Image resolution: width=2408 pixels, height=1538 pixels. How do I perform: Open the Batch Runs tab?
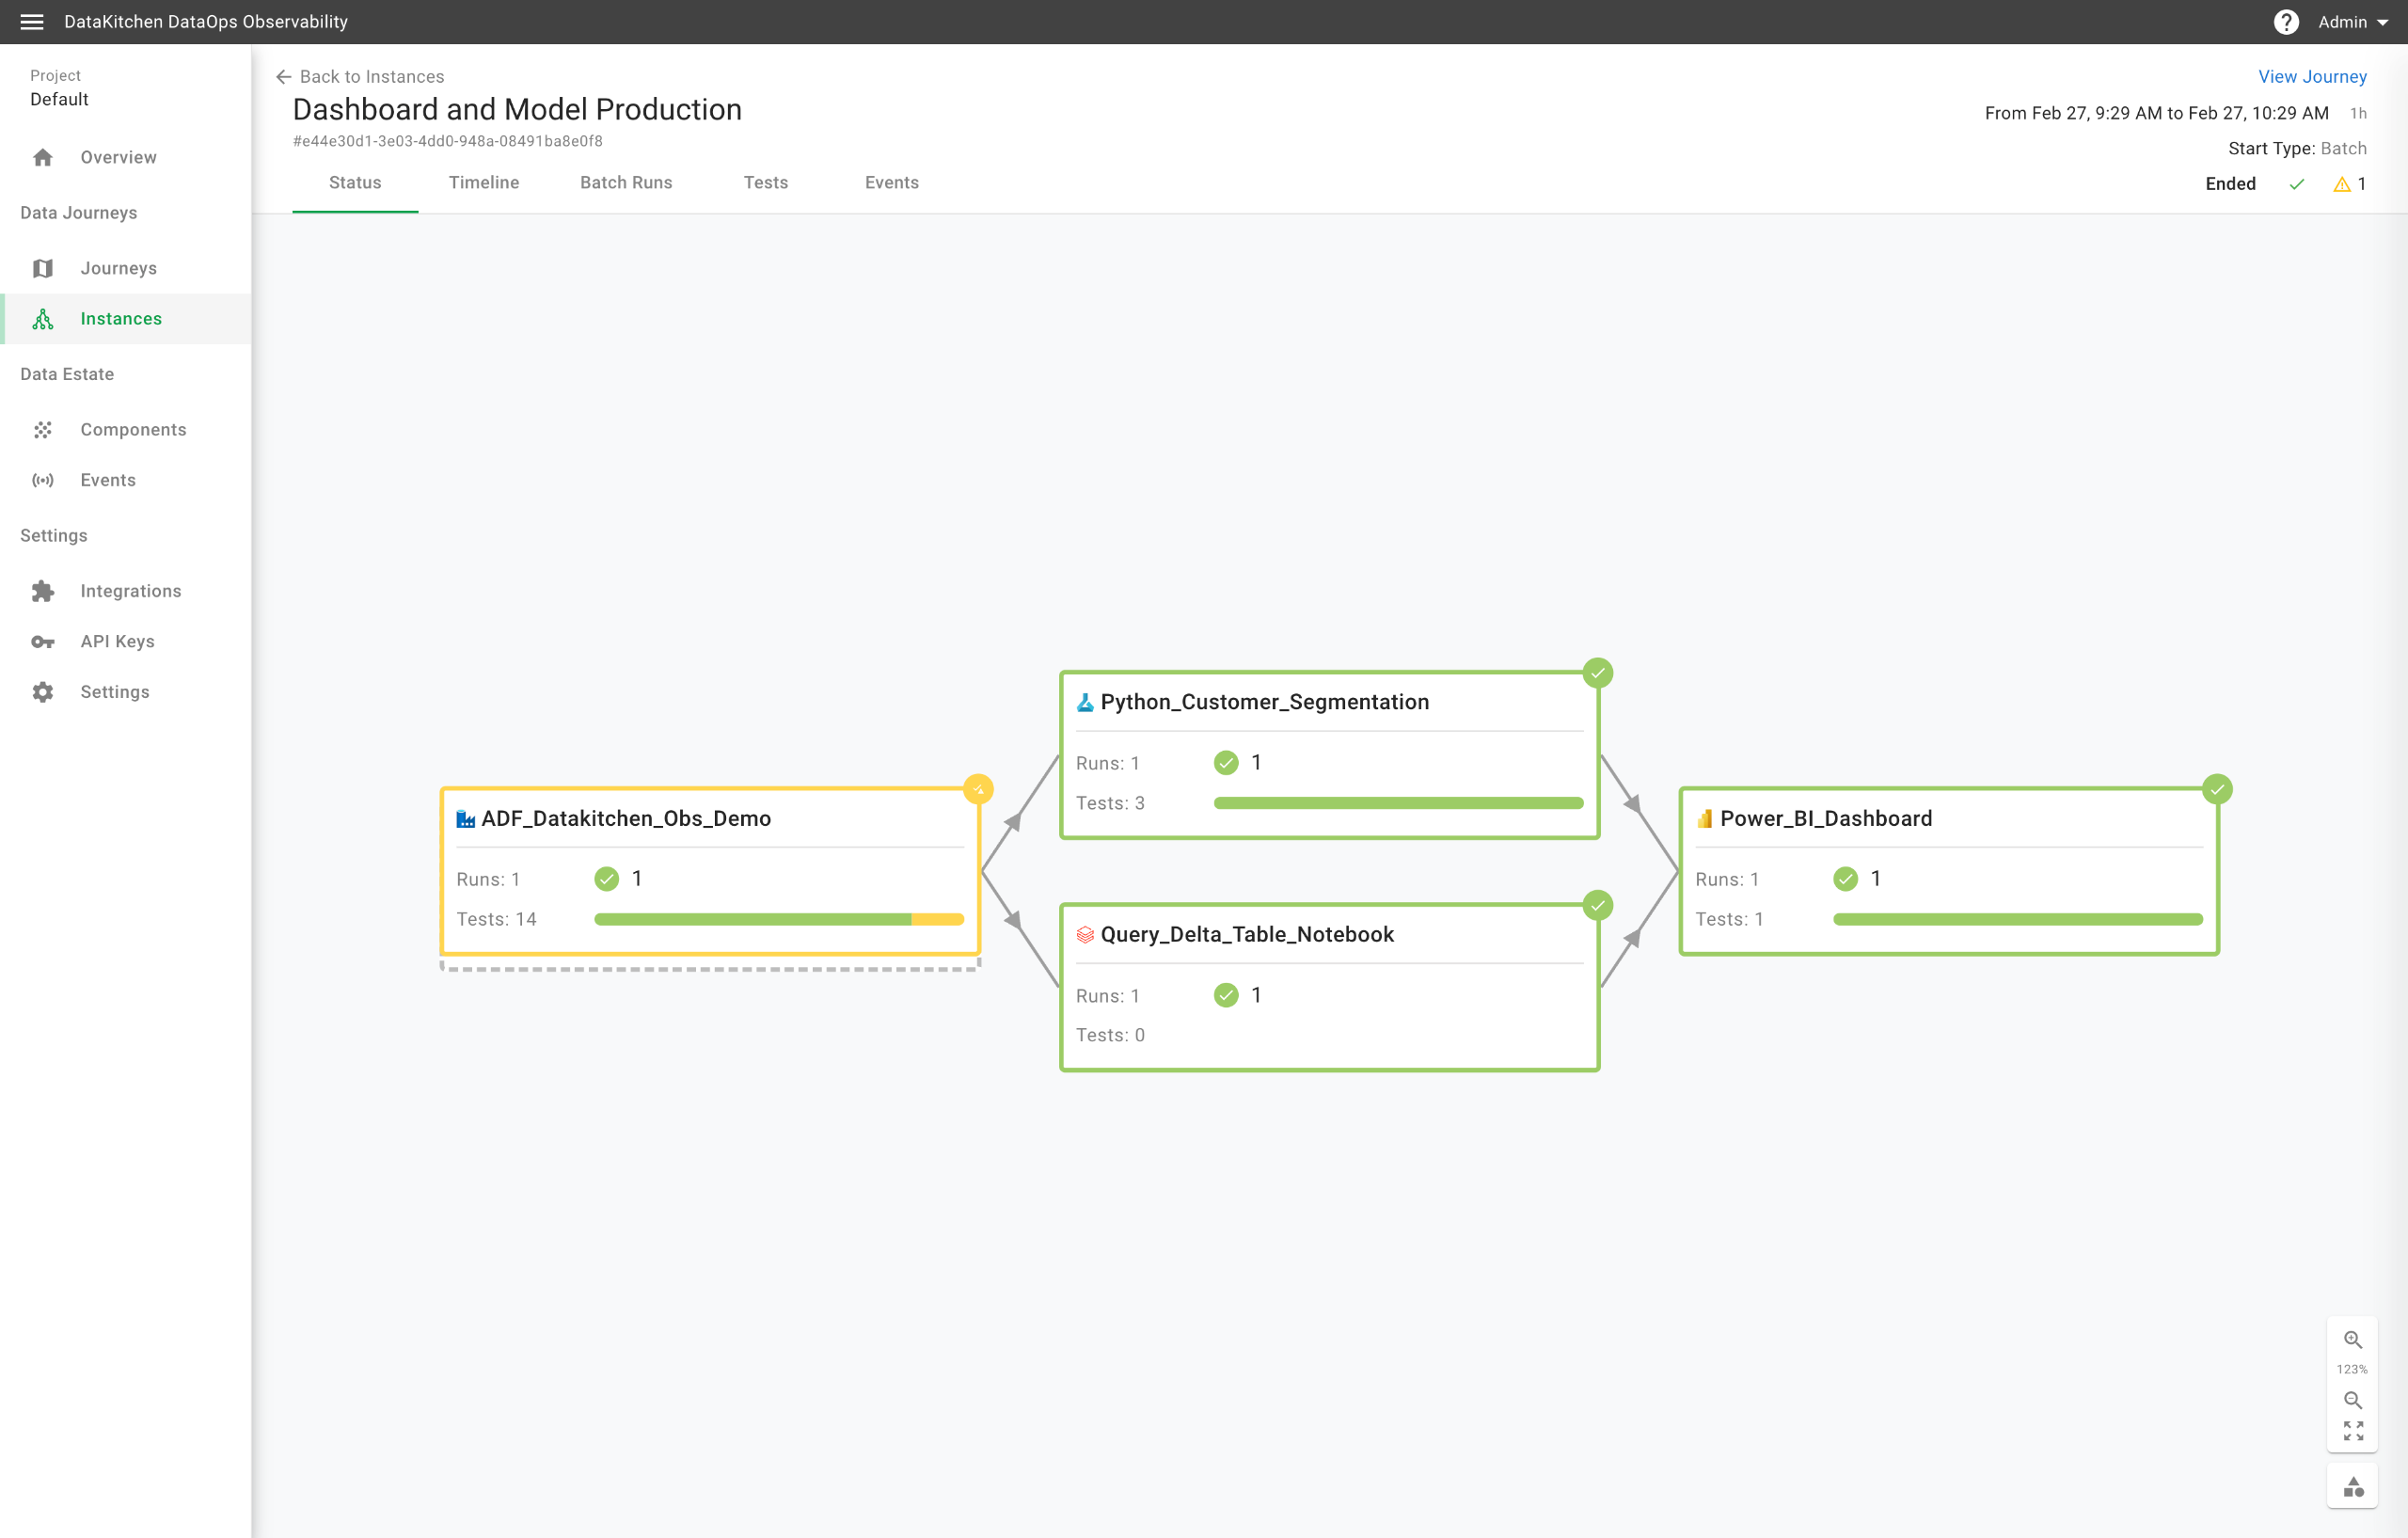[x=626, y=183]
